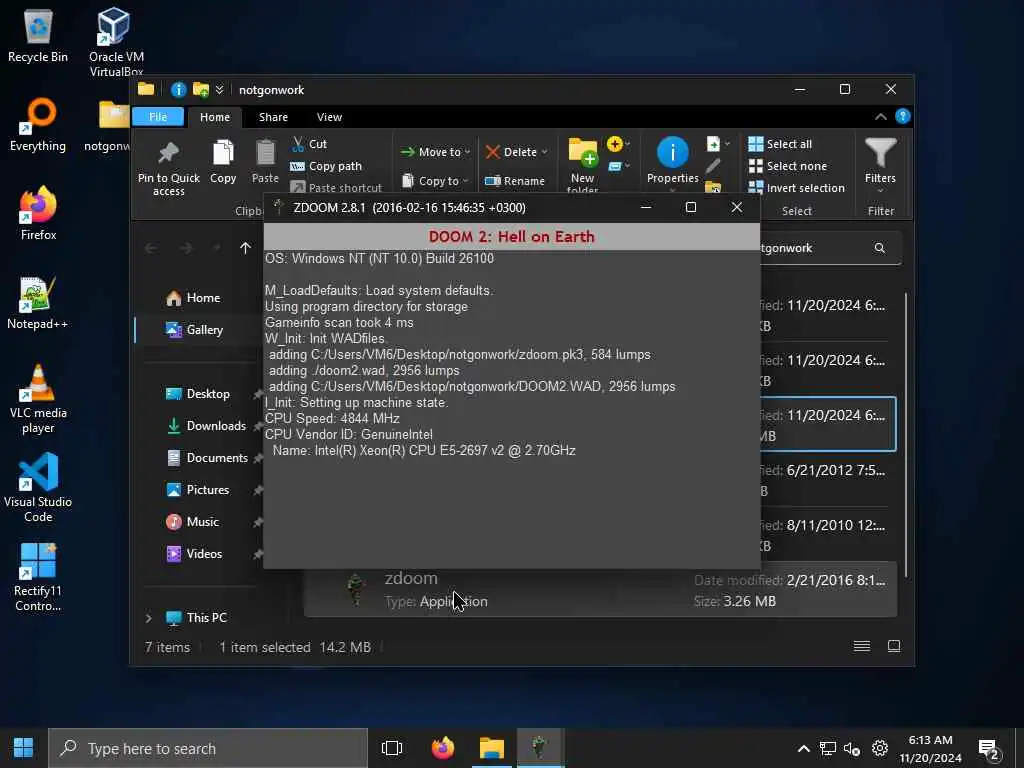Click Select none in ribbon
Screen dimensions: 1024x768
point(788,166)
